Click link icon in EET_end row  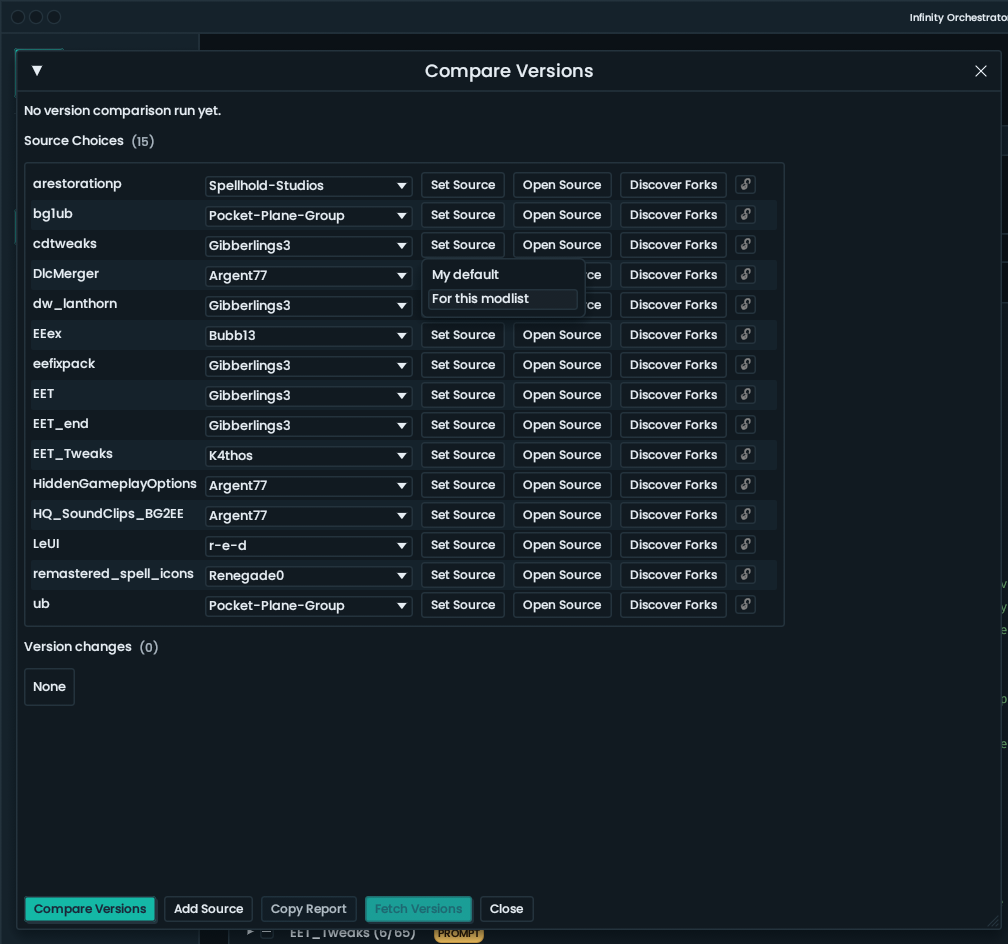coord(745,424)
